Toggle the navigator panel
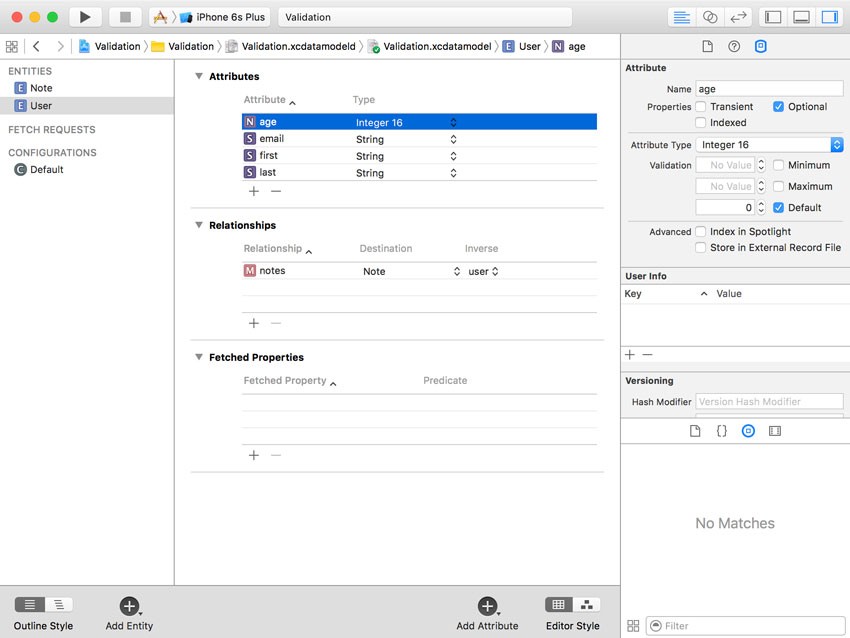Screen dimensions: 850x638 [x=773, y=17]
